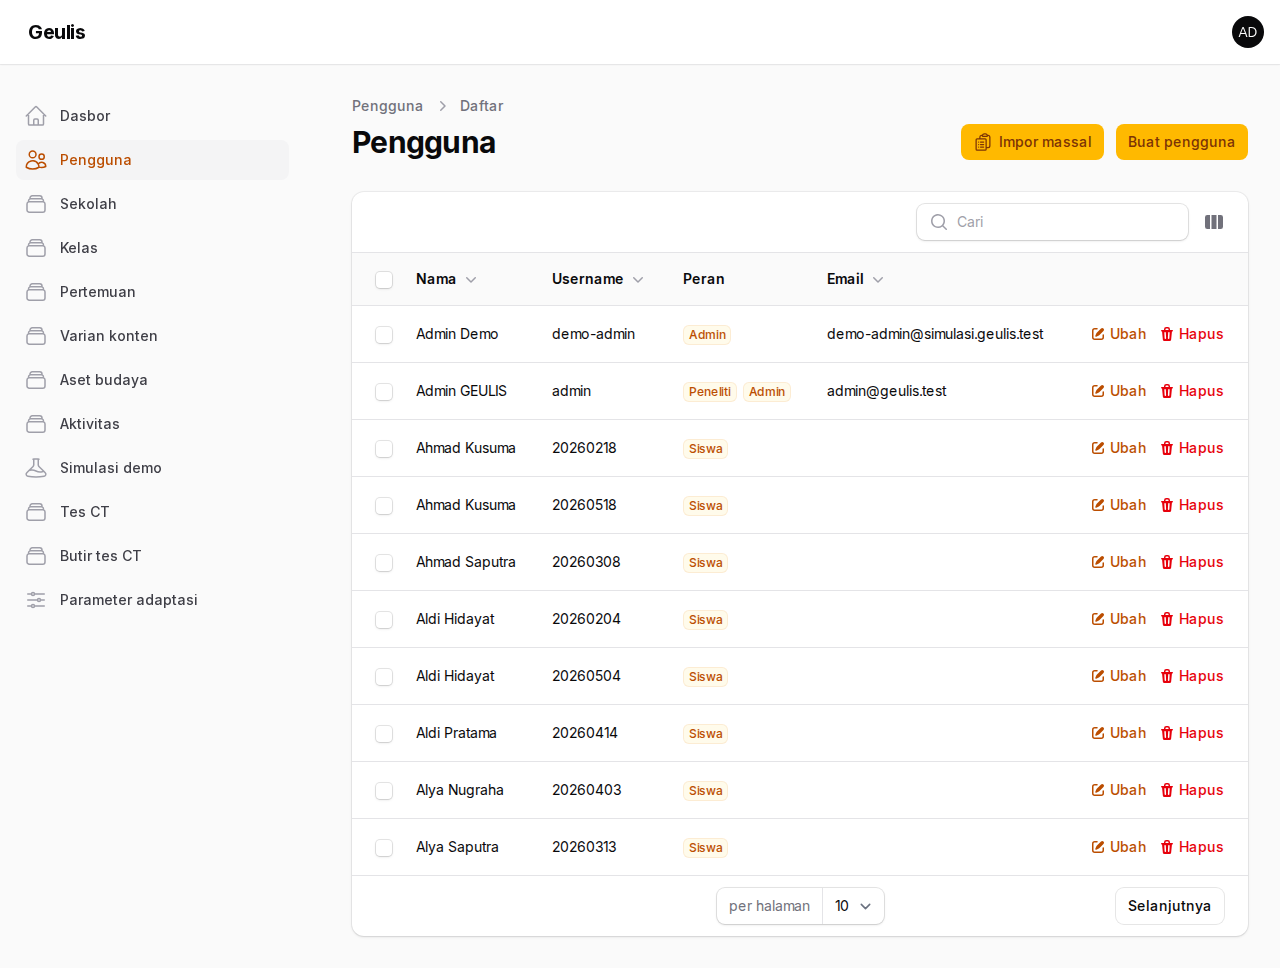Click the search magnifier icon
The image size is (1280, 968).
click(939, 222)
